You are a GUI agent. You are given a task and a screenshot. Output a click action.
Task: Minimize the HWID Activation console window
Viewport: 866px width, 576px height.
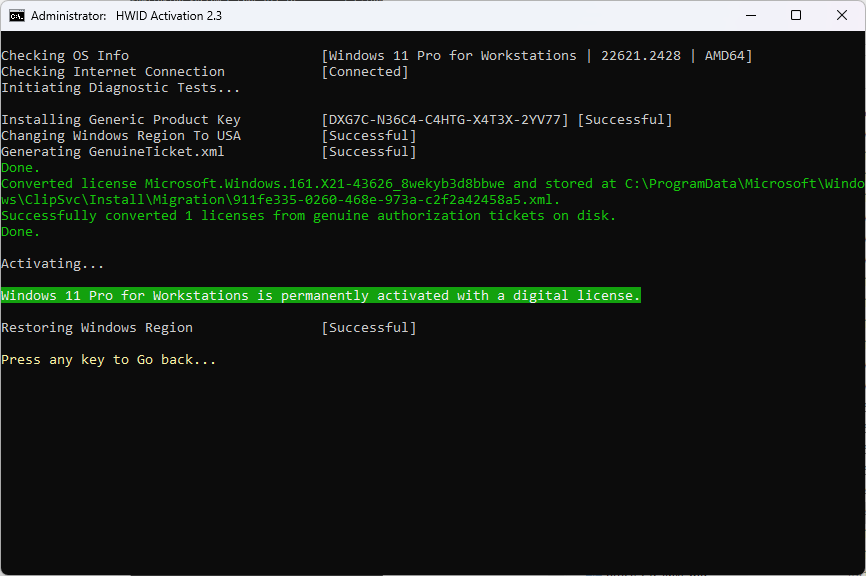(x=751, y=15)
